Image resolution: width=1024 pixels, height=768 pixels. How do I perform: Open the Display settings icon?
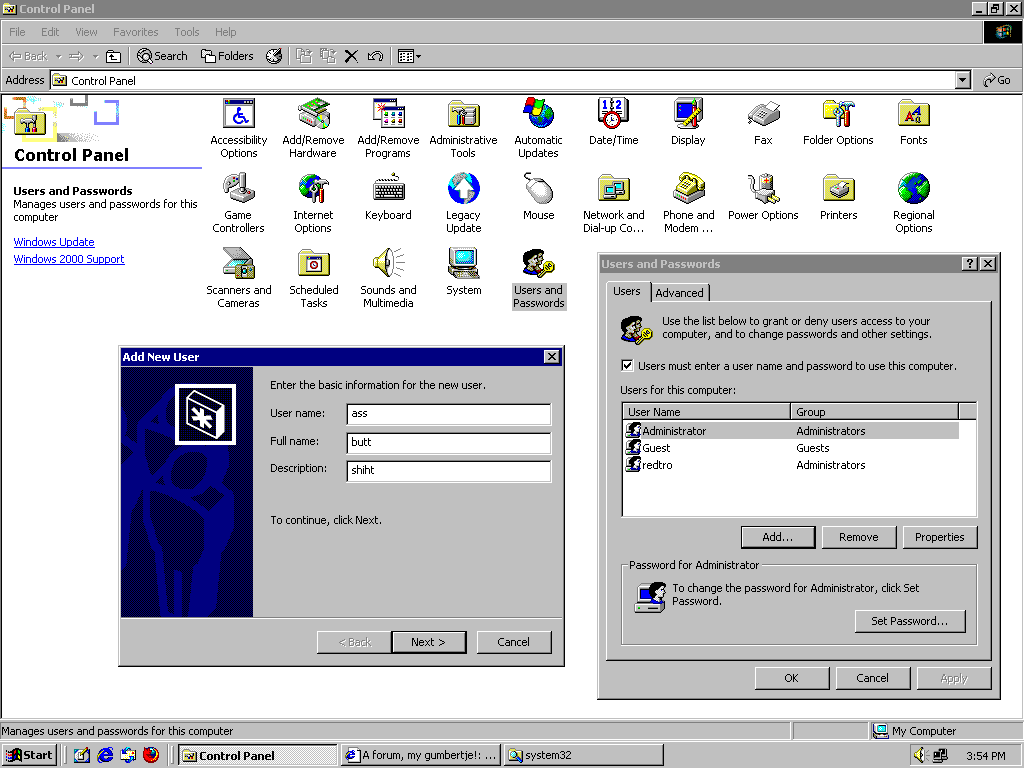[688, 115]
